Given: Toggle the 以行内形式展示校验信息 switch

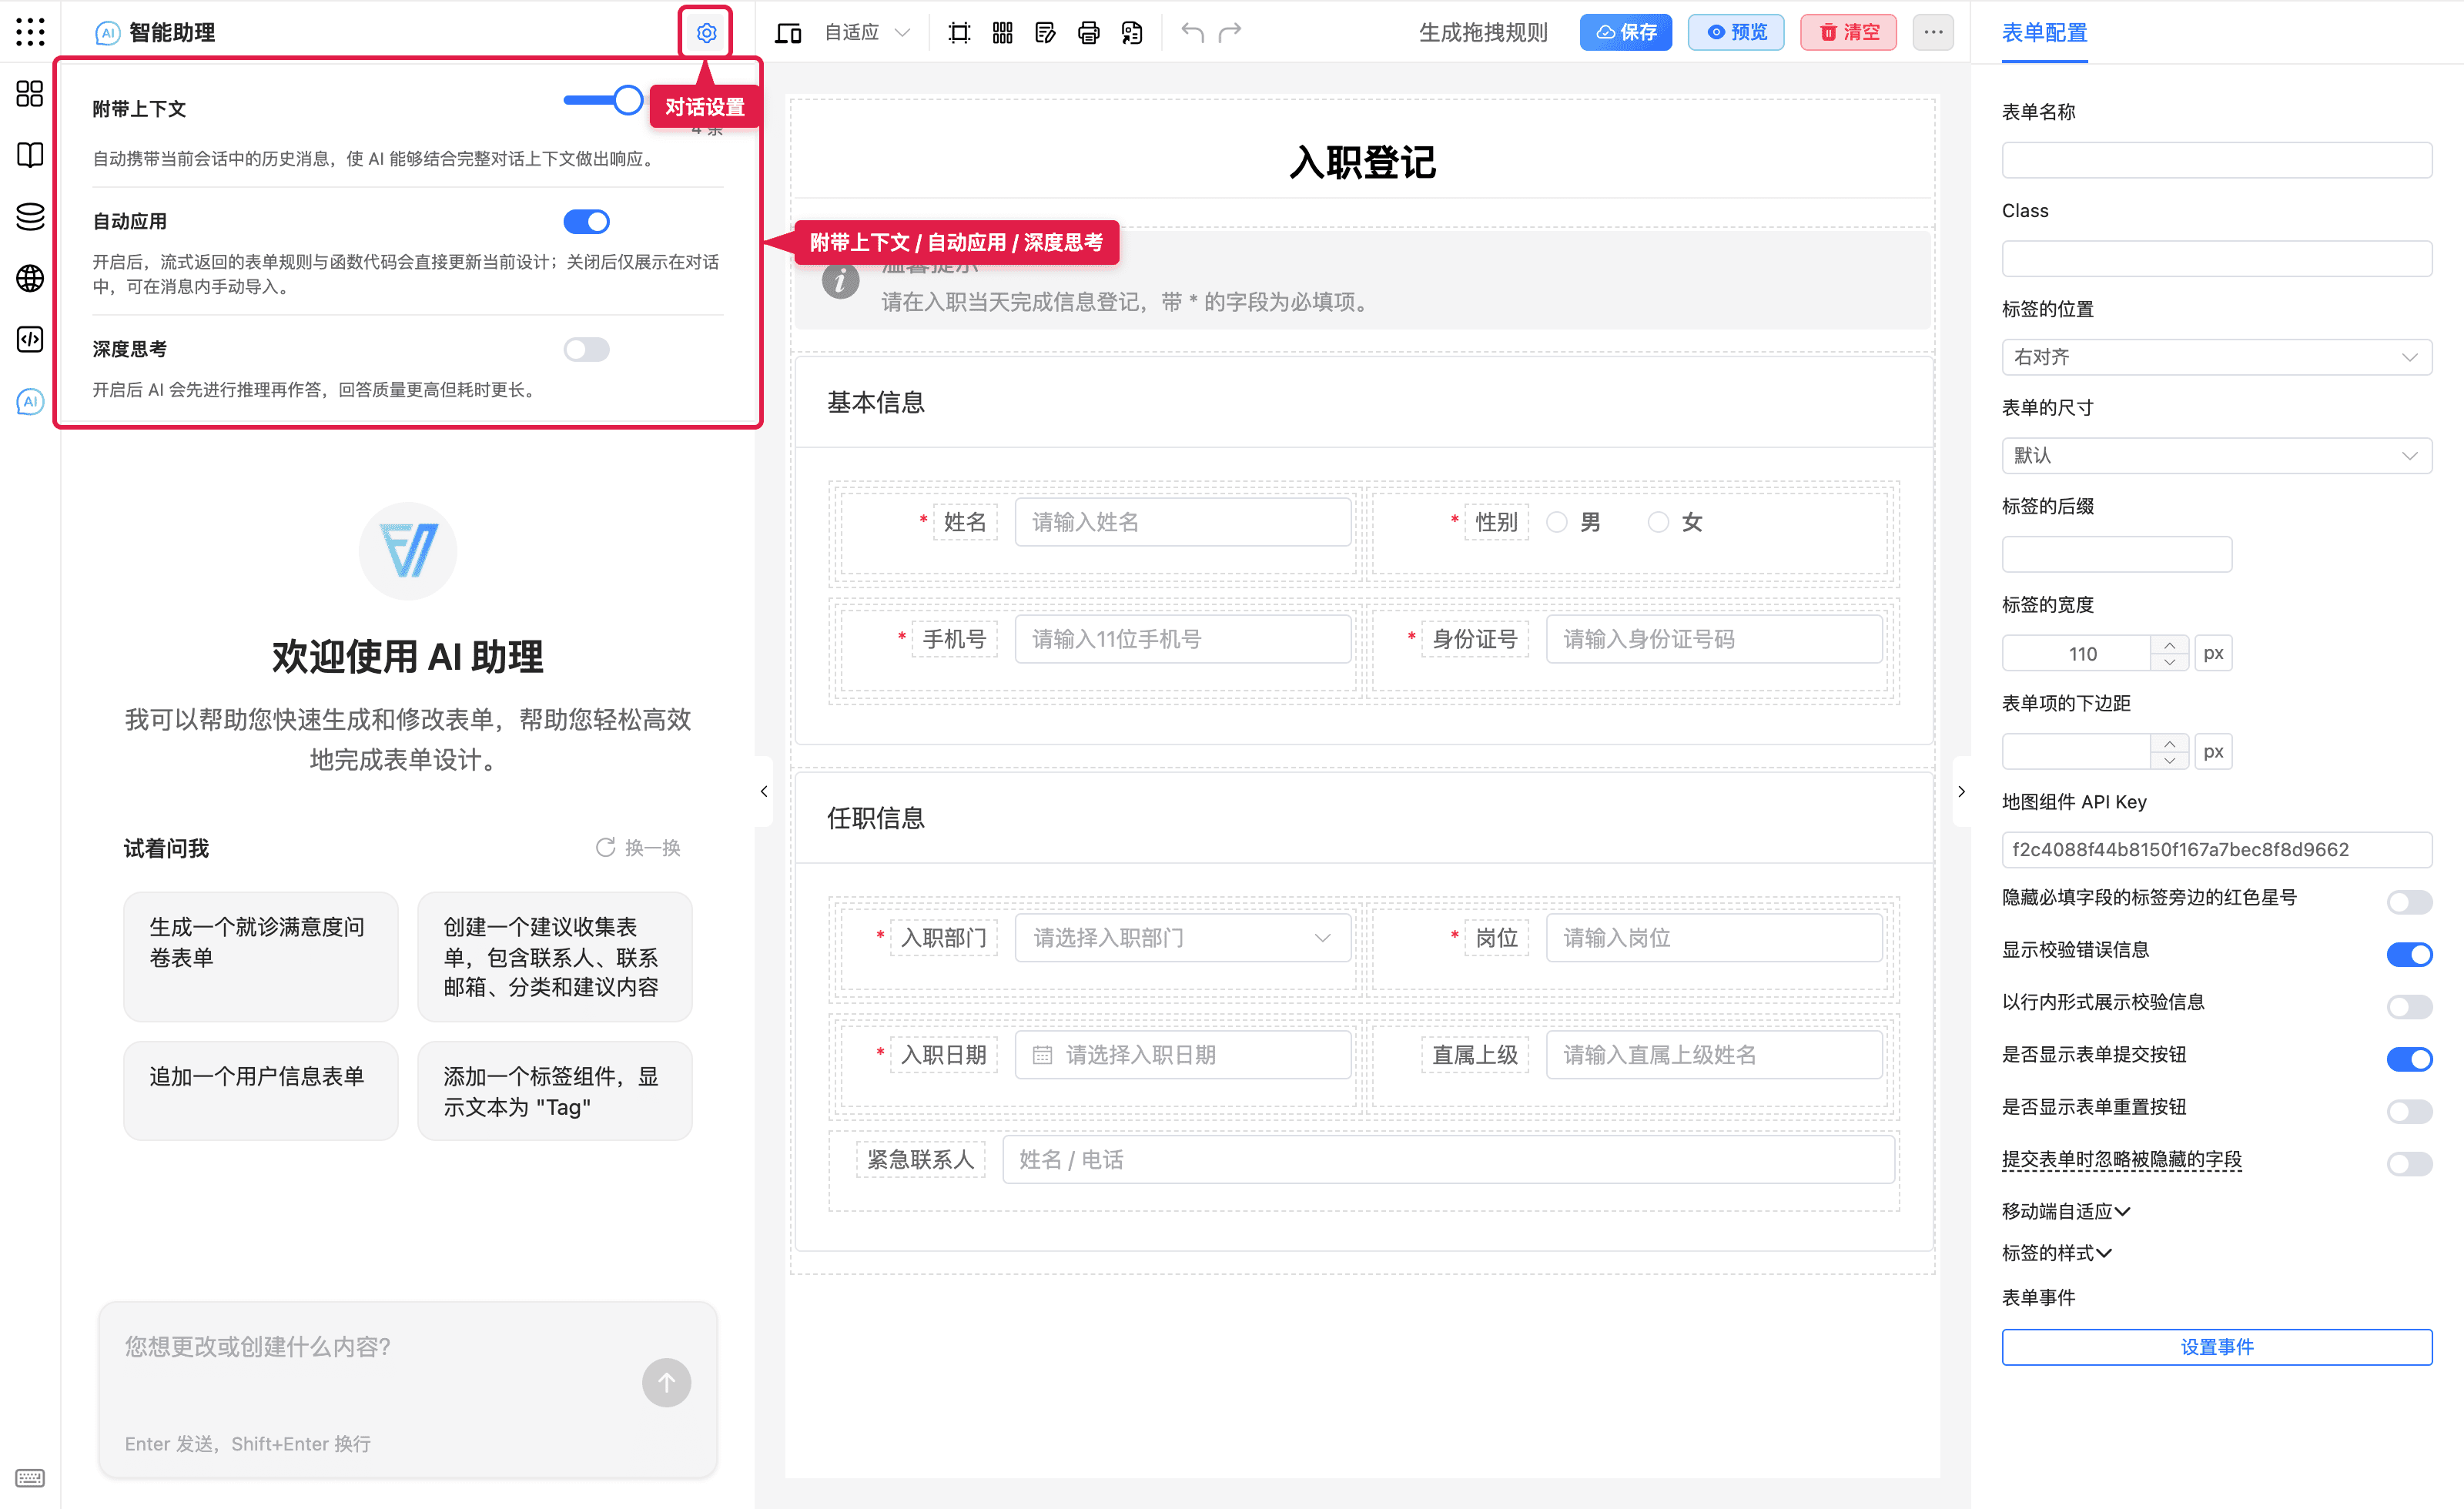Looking at the screenshot, I should [x=2409, y=1006].
